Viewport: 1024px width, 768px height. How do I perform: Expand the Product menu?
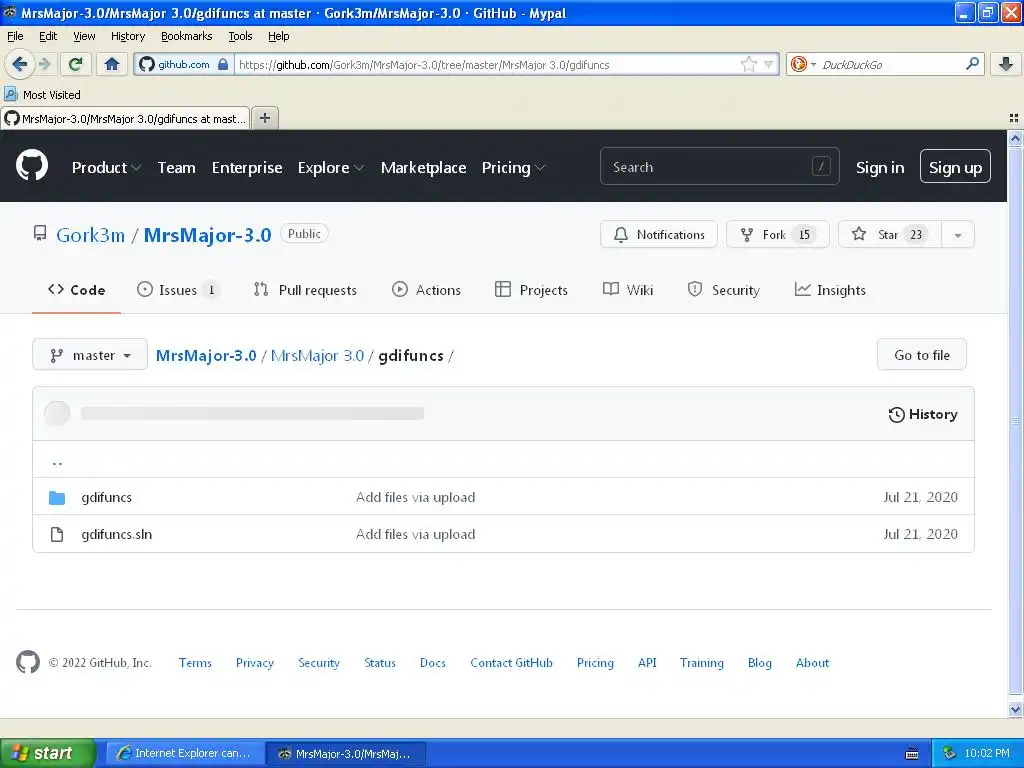click(106, 168)
